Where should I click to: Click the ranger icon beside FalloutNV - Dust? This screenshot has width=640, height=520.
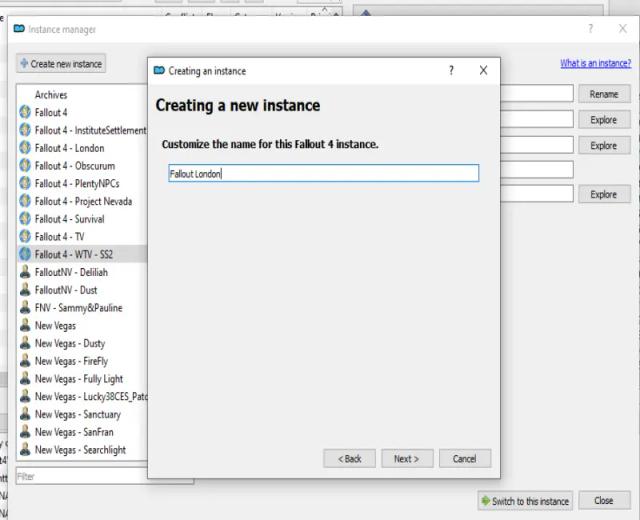[x=25, y=290]
